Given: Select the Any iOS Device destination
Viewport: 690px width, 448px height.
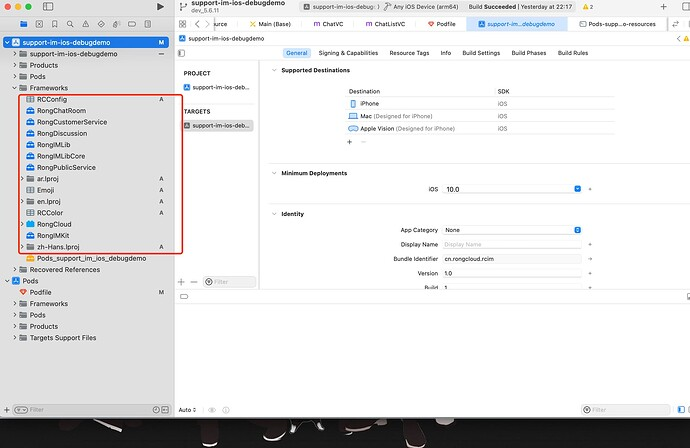Looking at the screenshot, I should [x=421, y=7].
